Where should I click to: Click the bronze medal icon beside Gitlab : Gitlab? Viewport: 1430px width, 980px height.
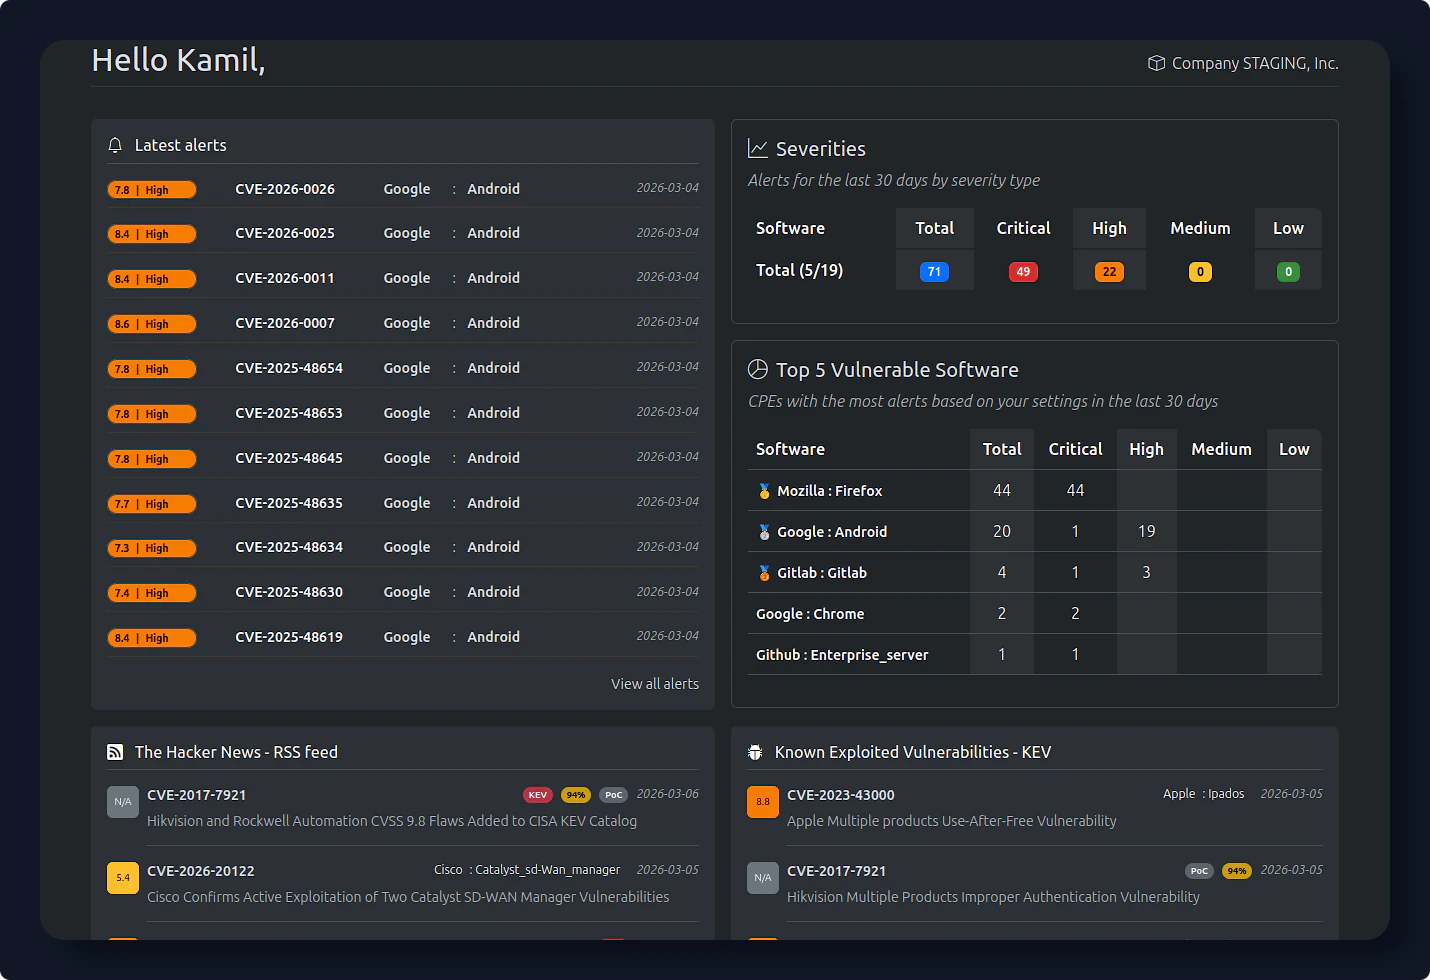pos(764,573)
